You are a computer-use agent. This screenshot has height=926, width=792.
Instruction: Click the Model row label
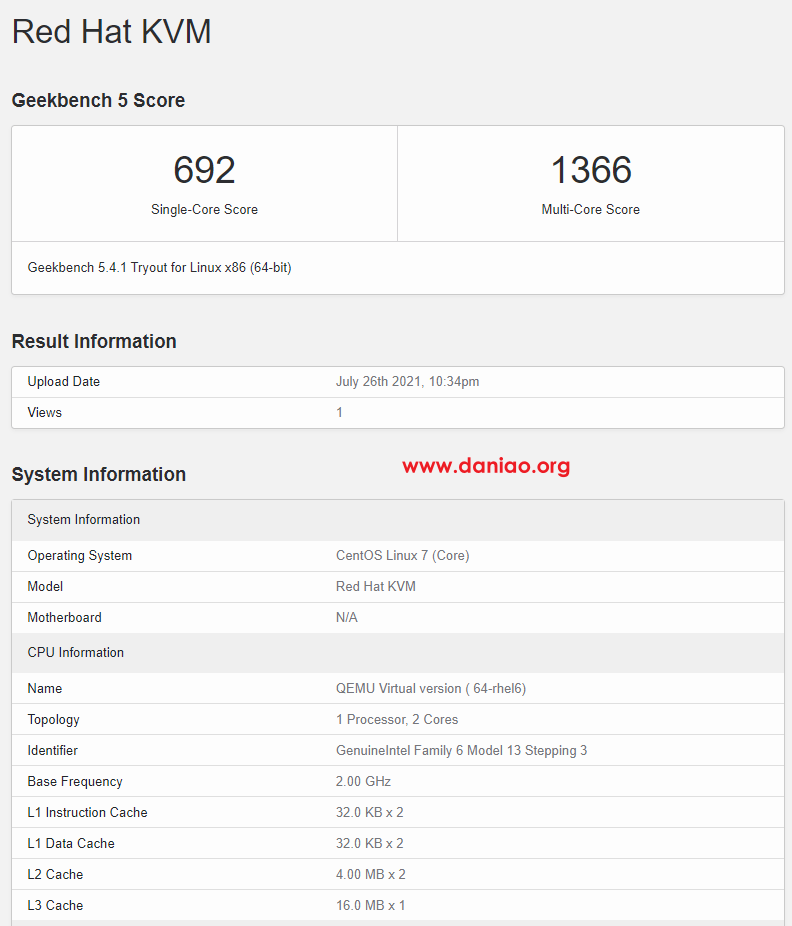tap(45, 586)
